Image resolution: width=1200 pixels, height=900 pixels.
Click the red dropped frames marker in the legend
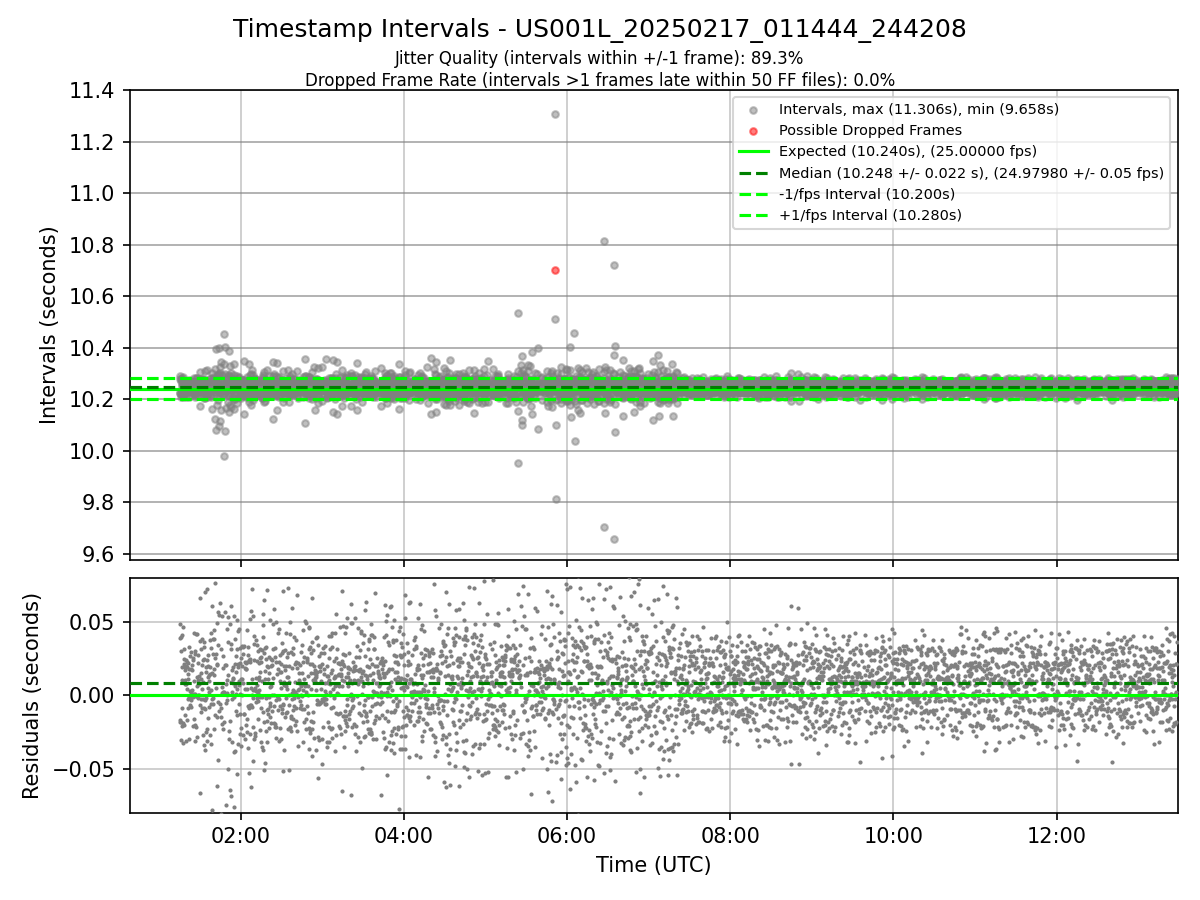(753, 131)
